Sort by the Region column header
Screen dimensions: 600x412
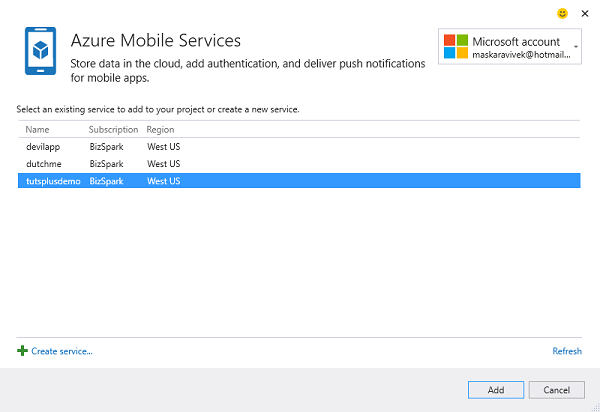pyautogui.click(x=160, y=130)
